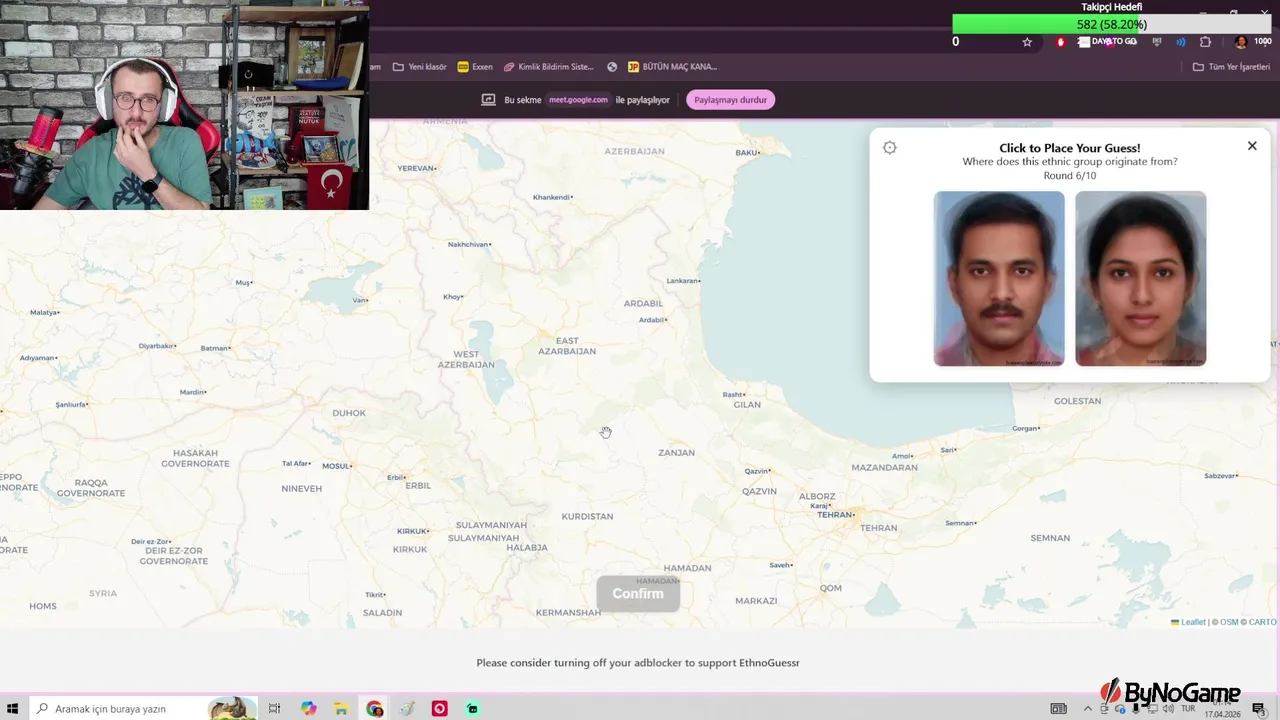1280x720 pixels.
Task: Click Paylaşmayı durdur to stop sharing
Action: 731,100
